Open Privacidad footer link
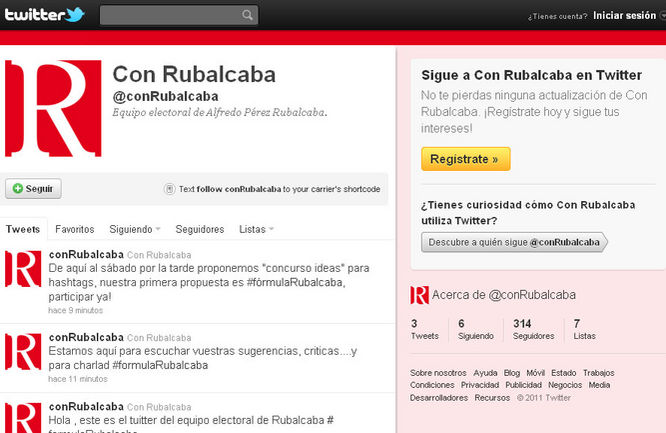The width and height of the screenshot is (666, 433). click(x=480, y=385)
